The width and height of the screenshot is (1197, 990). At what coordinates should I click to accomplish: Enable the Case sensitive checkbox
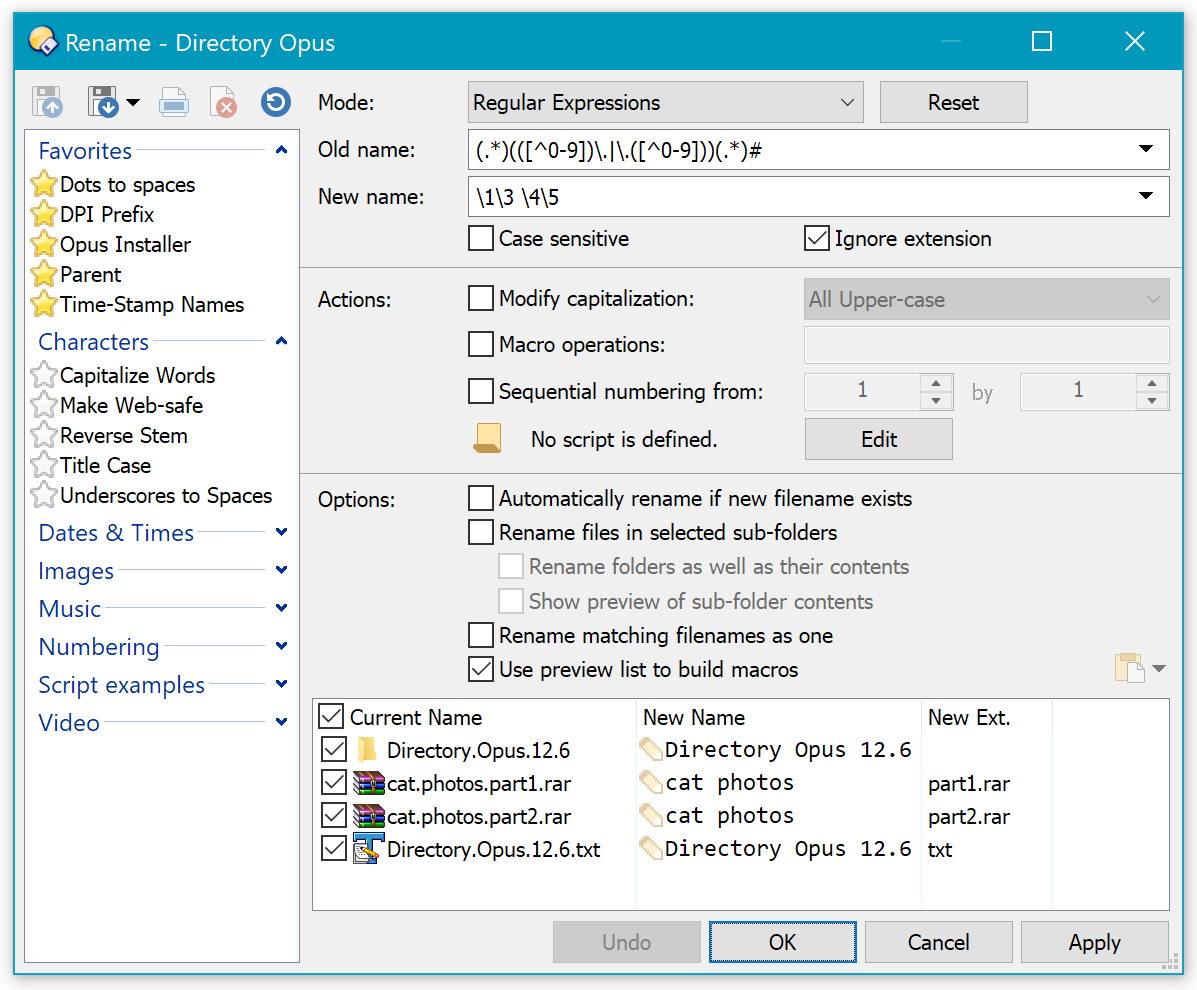pyautogui.click(x=480, y=238)
